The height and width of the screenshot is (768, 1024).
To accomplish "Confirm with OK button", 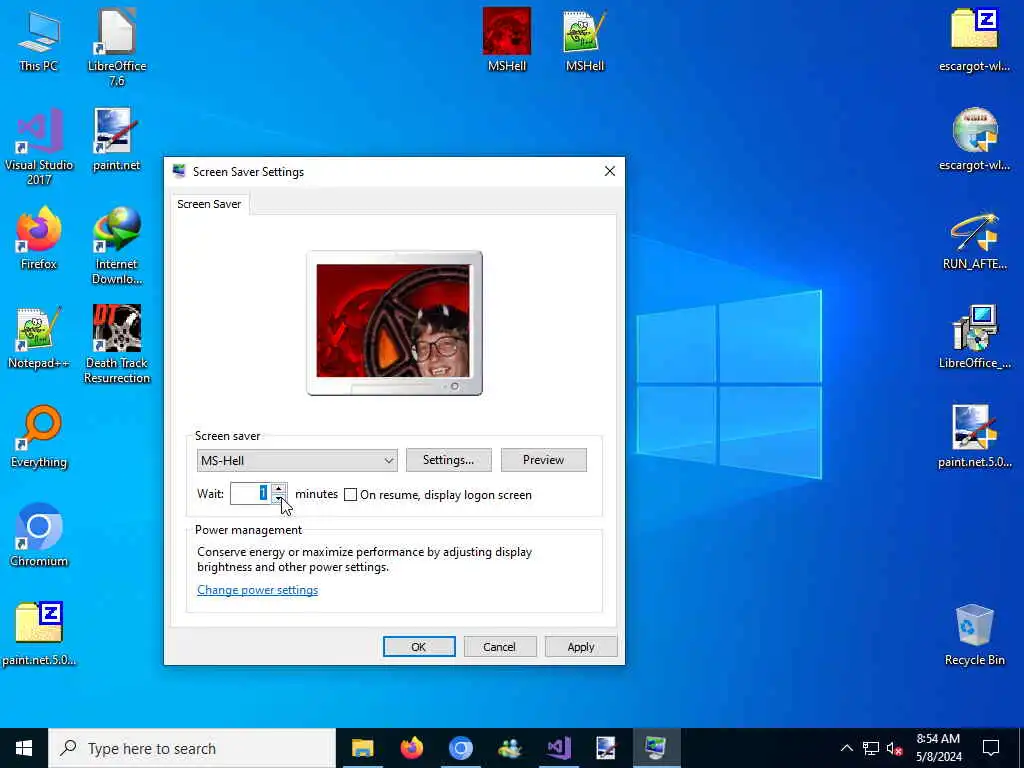I will [419, 647].
